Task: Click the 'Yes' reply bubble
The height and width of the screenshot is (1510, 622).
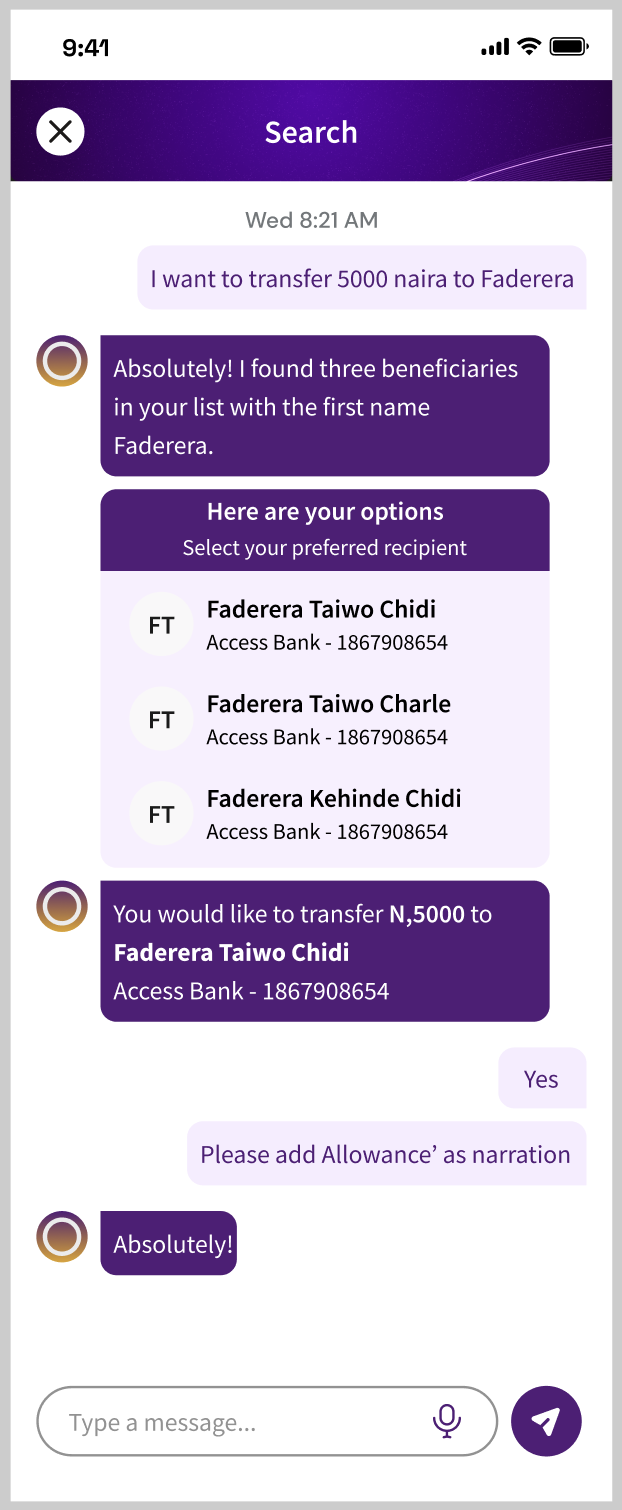Action: click(x=541, y=1078)
